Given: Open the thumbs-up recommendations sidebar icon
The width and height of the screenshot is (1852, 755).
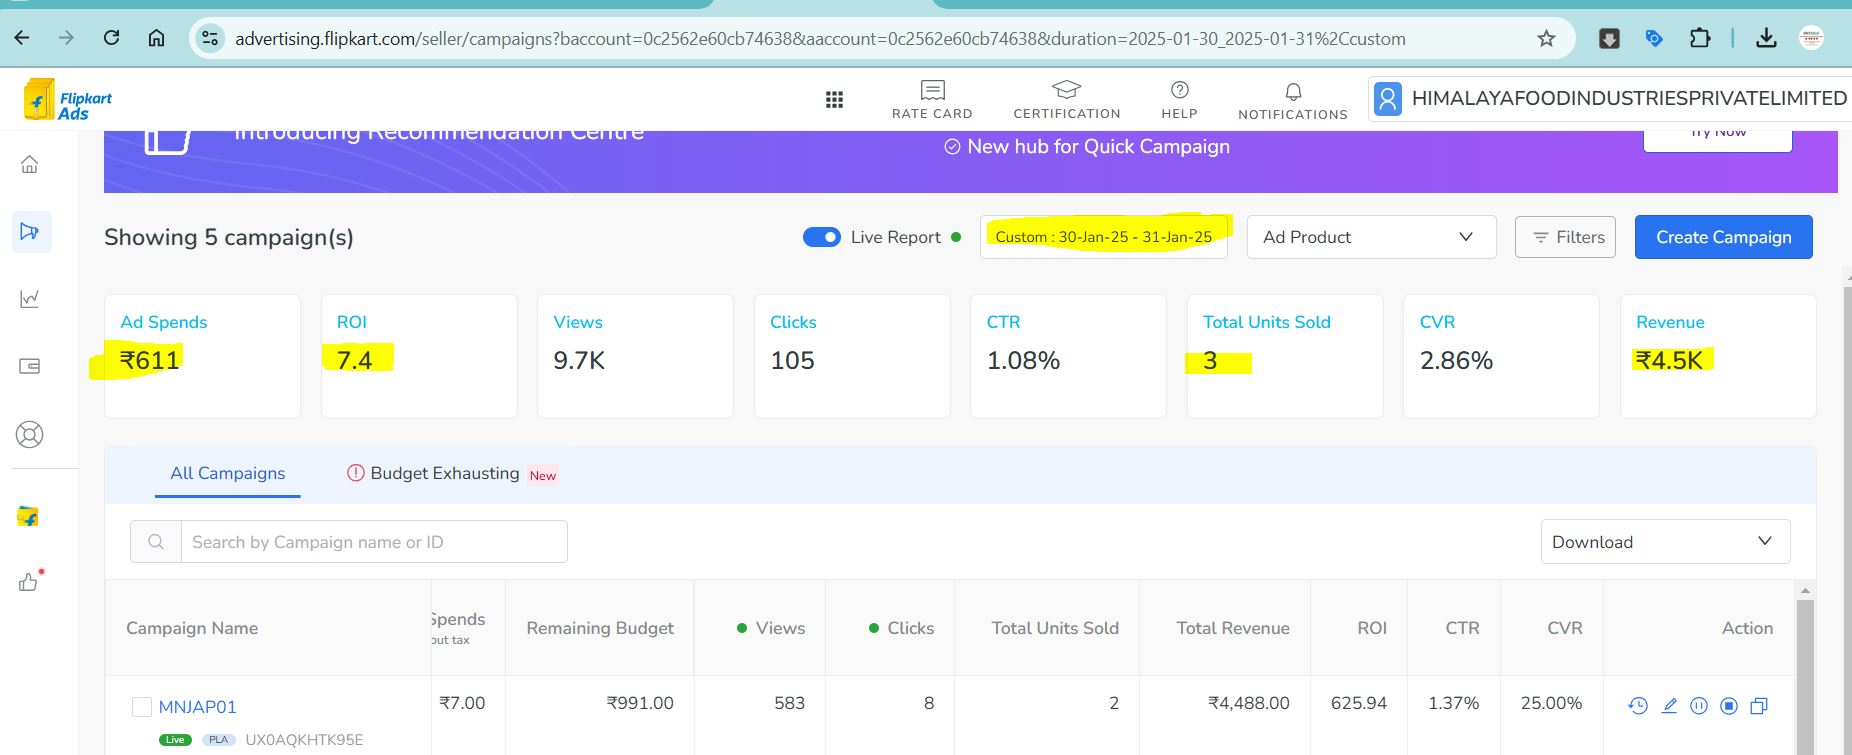Looking at the screenshot, I should tap(29, 581).
